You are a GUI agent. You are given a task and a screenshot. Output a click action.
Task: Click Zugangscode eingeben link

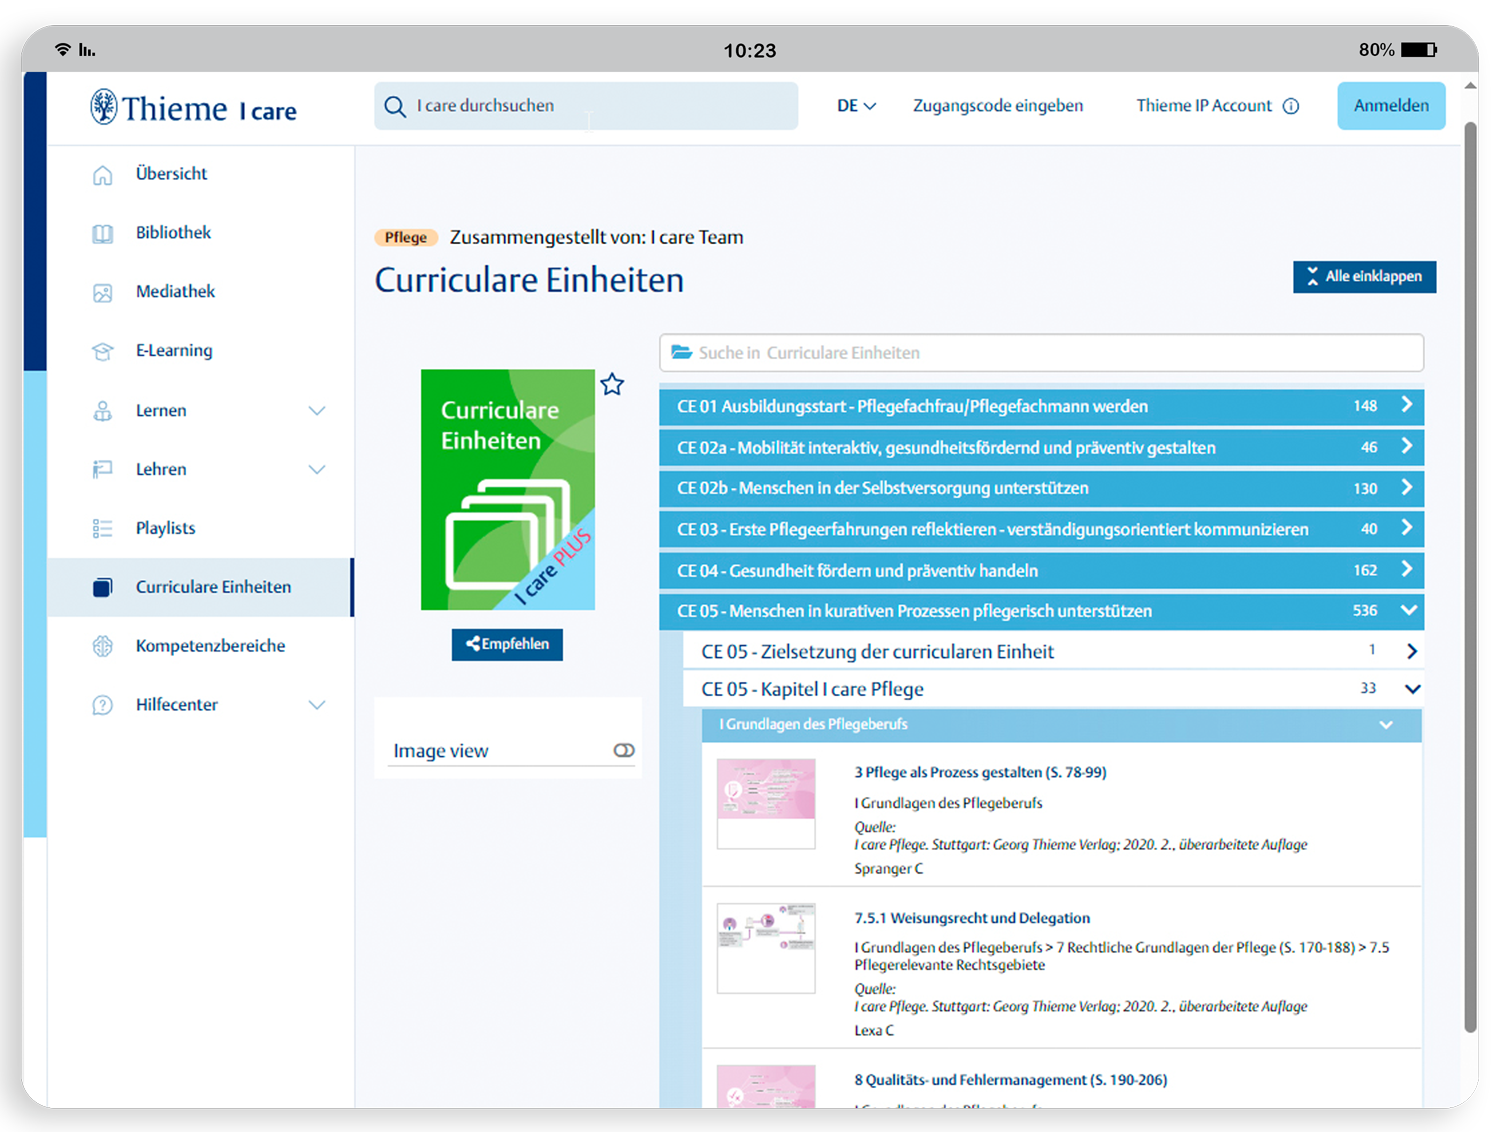(997, 106)
